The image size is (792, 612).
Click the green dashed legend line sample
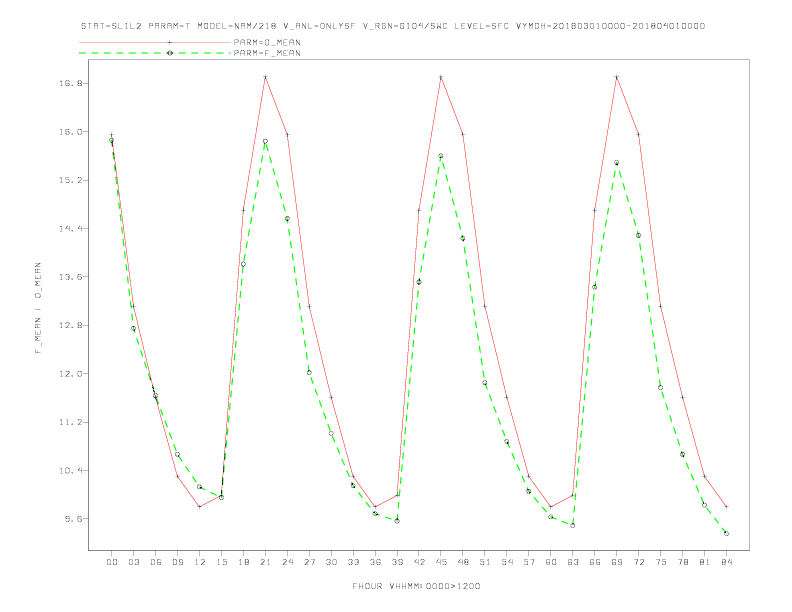(x=155, y=53)
